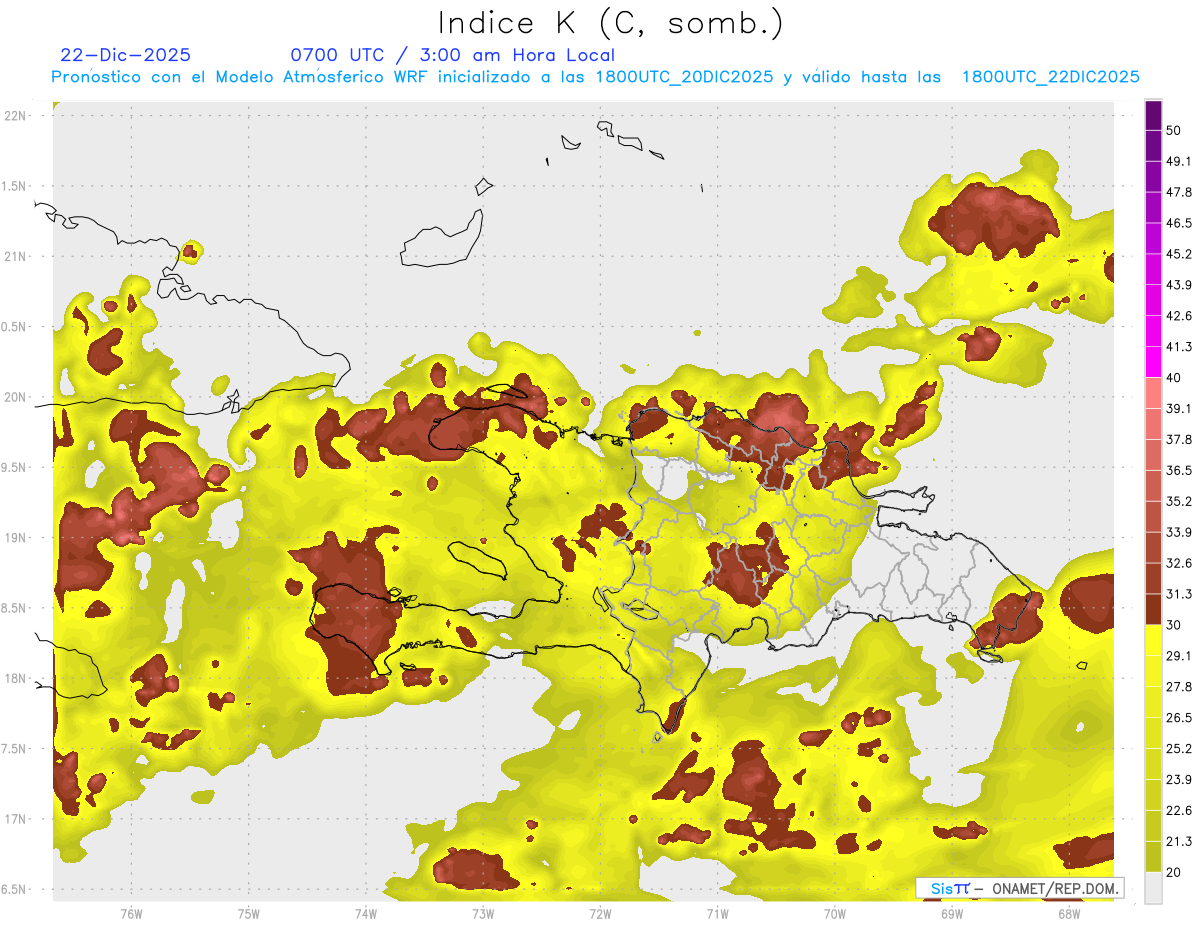Click the latitude label '22N'
This screenshot has width=1200, height=927.
[x=17, y=115]
